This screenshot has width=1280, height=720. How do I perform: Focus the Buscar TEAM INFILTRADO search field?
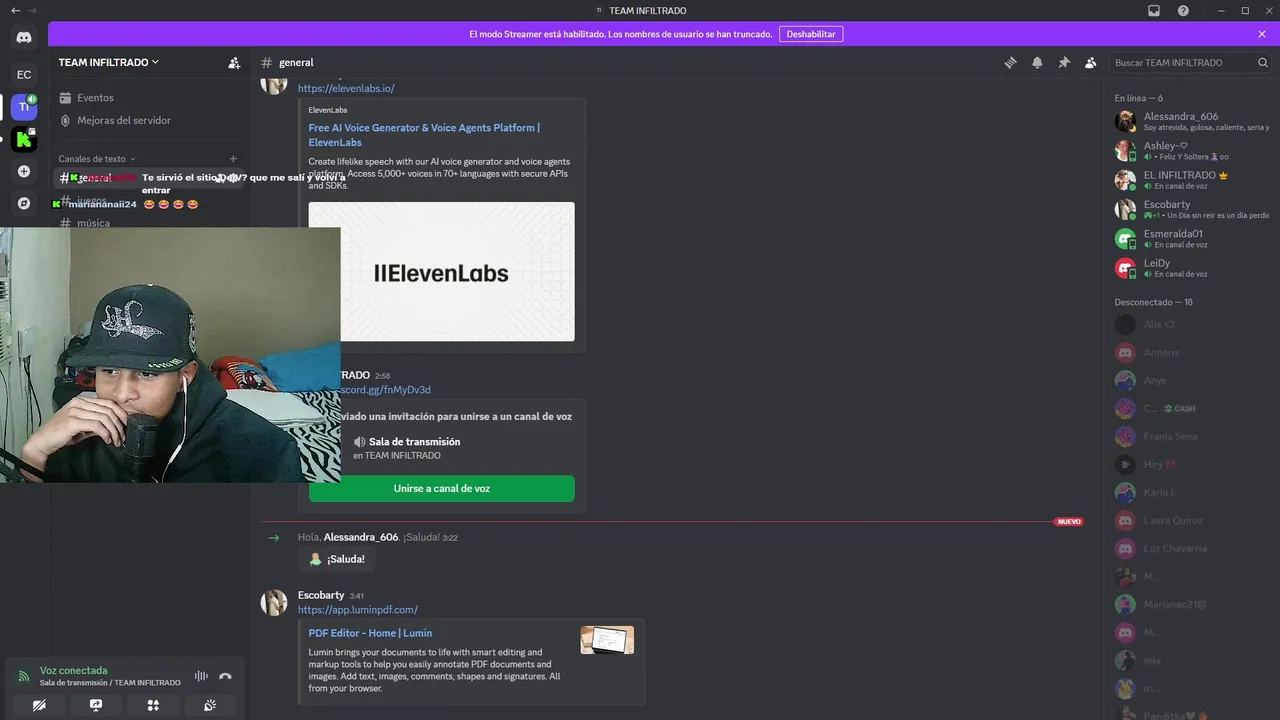1191,62
